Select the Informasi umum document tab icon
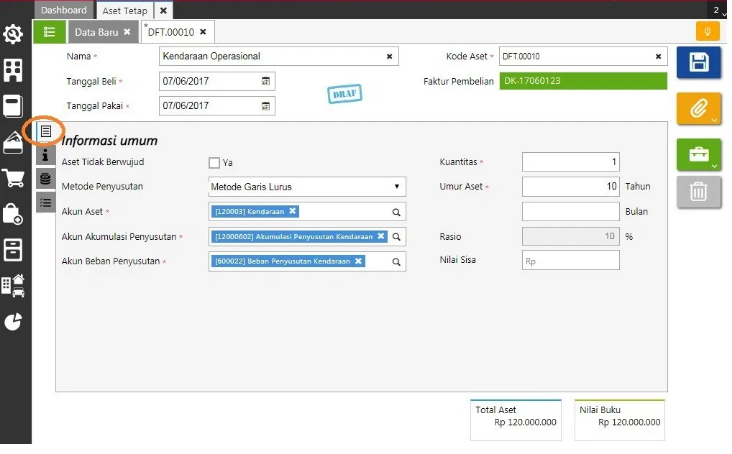This screenshot has height=454, width=732. point(45,131)
